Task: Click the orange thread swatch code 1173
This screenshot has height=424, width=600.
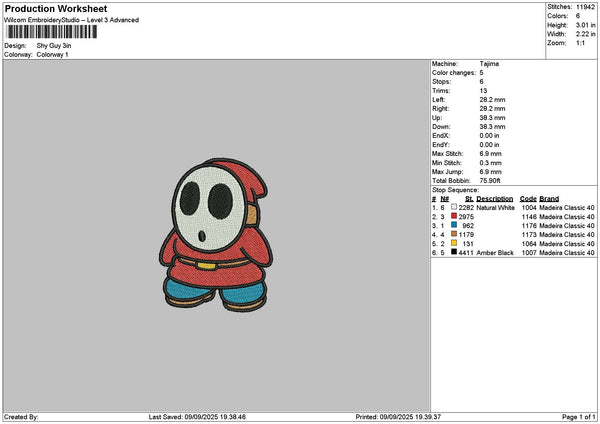Action: 454,234
